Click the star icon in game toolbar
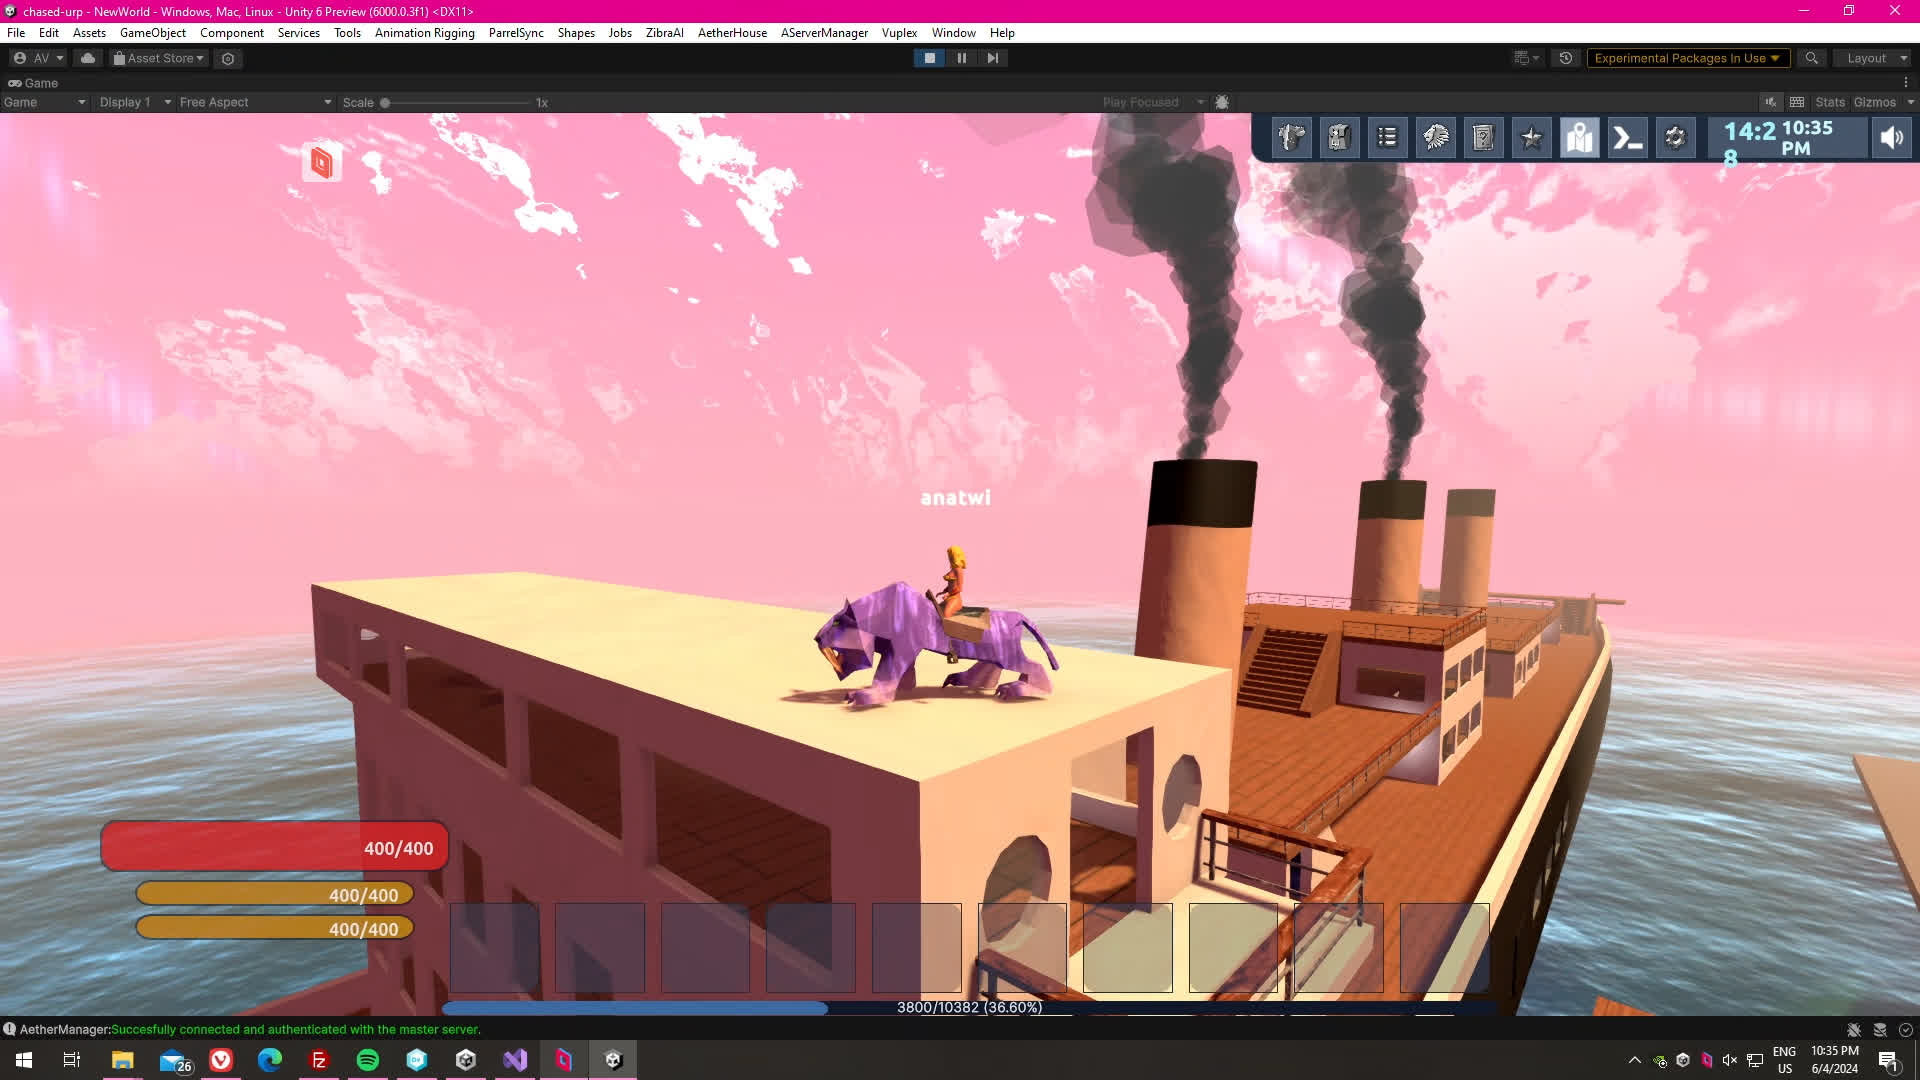The height and width of the screenshot is (1080, 1920). click(x=1532, y=138)
